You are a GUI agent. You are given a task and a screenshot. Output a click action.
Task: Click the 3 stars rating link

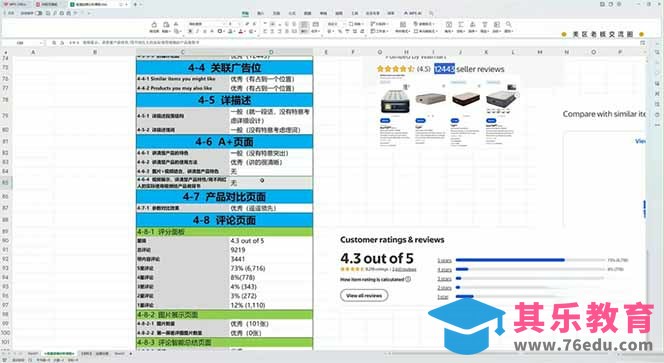coord(444,279)
